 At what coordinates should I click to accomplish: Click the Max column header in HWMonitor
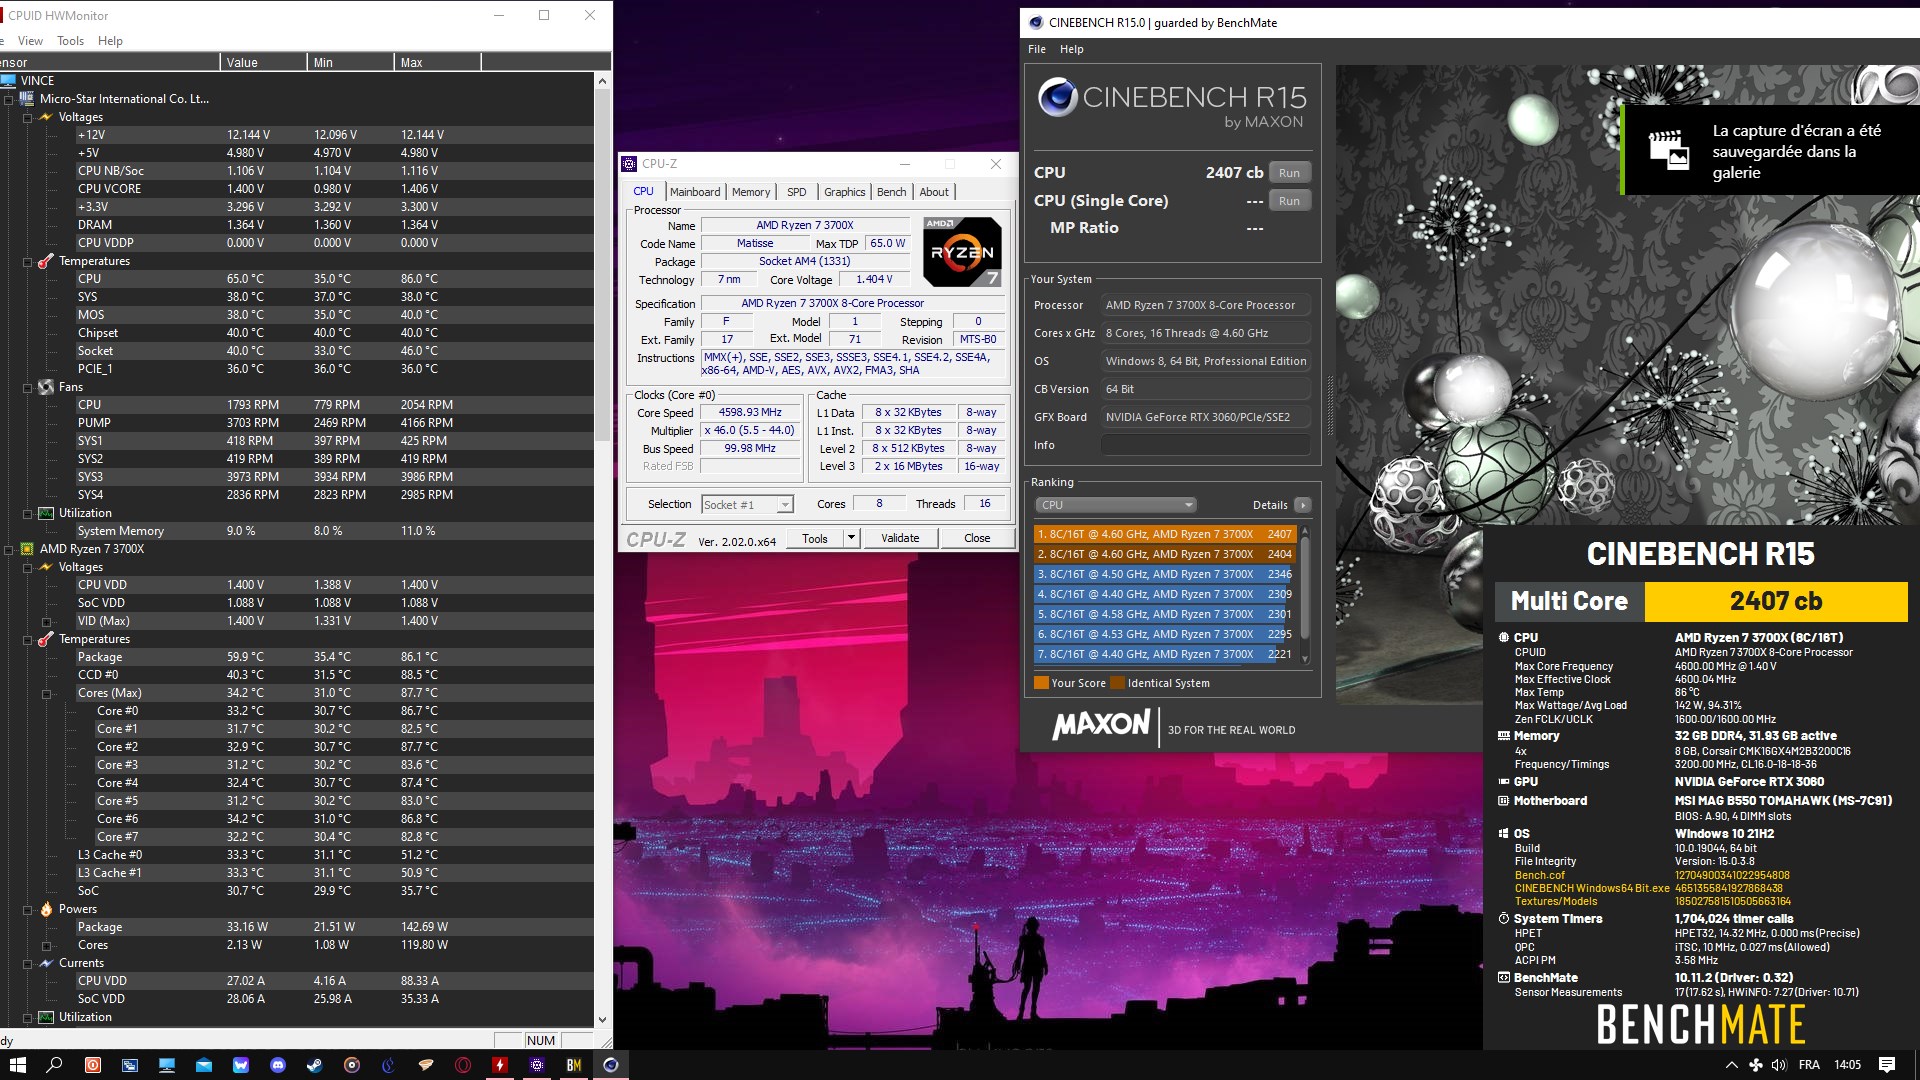point(437,62)
